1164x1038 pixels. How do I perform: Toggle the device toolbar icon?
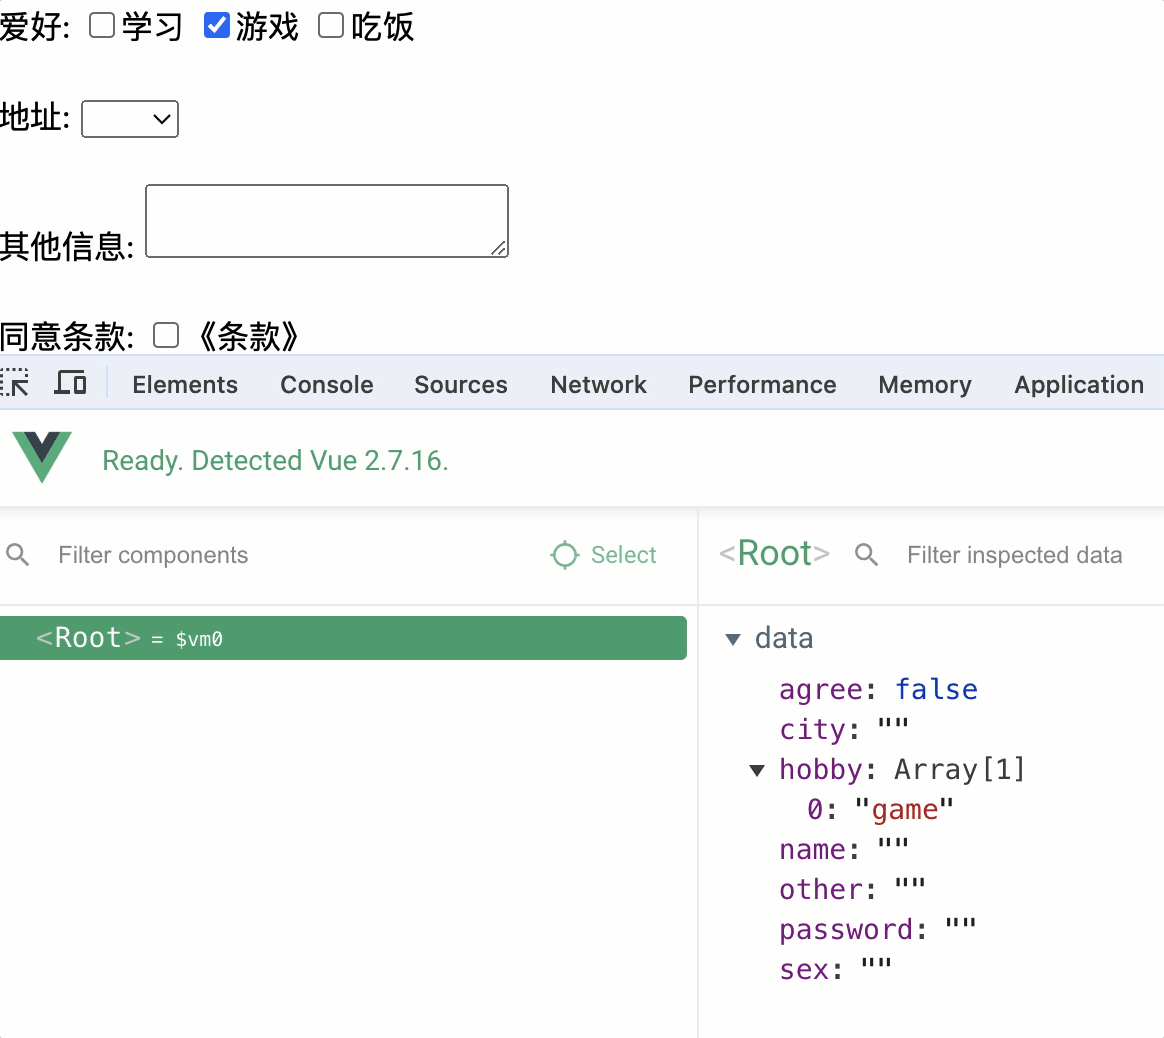pos(70,383)
